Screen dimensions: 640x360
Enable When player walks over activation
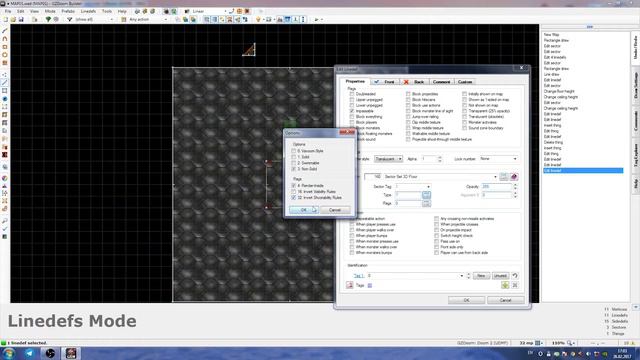tap(352, 230)
